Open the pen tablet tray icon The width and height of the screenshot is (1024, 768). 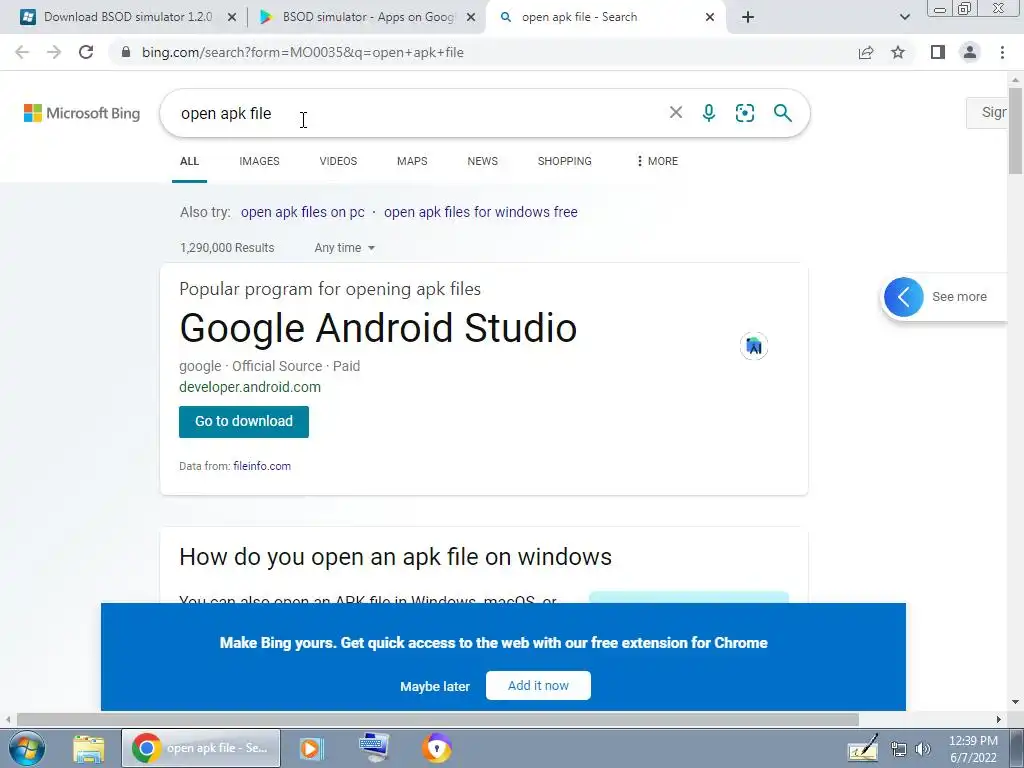(x=863, y=748)
